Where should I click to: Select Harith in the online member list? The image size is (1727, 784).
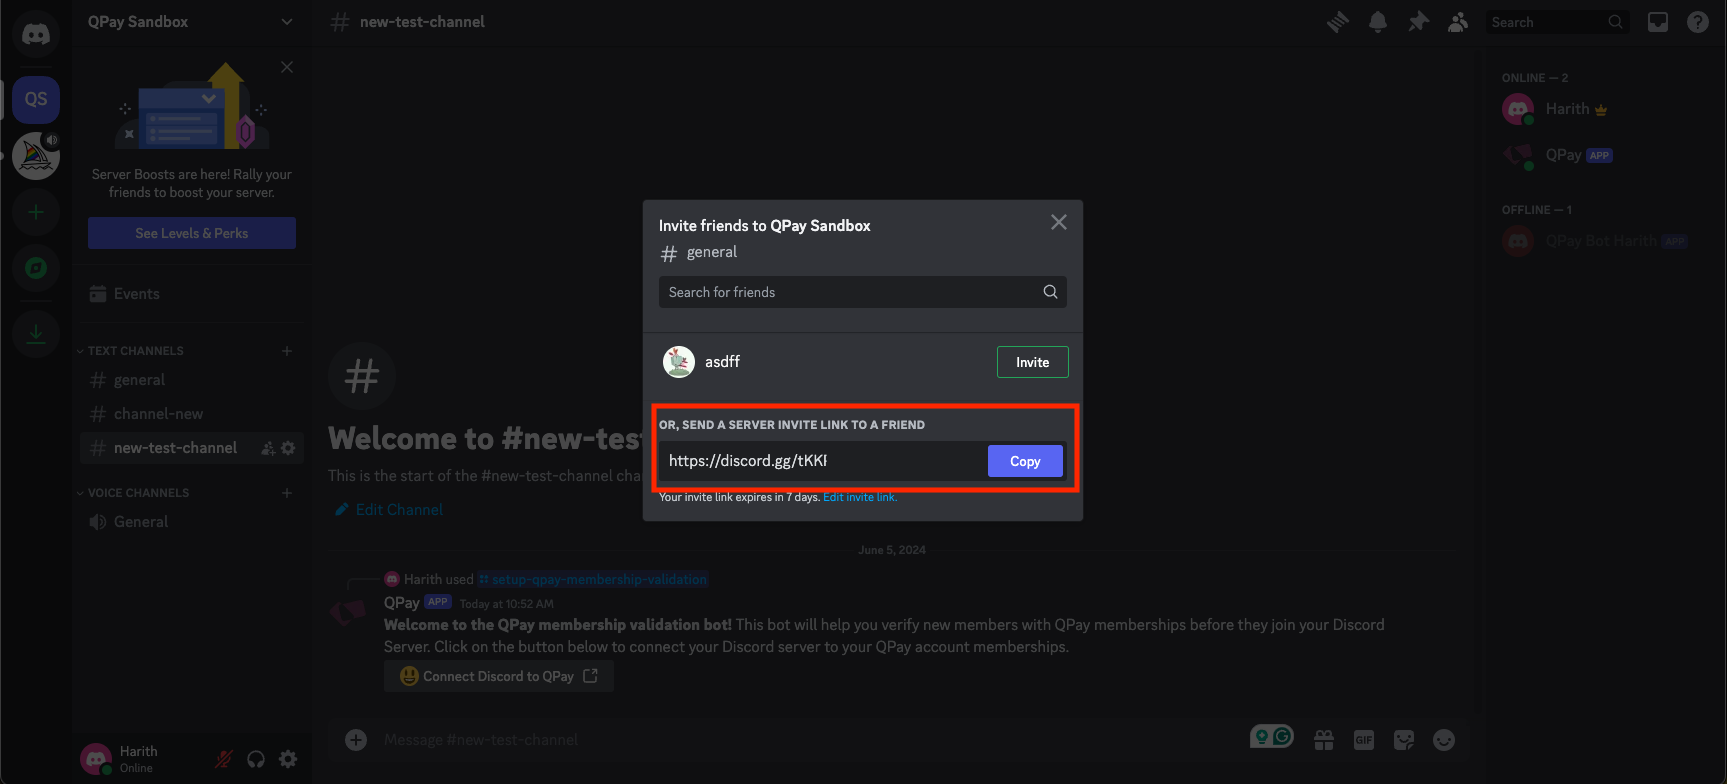click(1599, 109)
